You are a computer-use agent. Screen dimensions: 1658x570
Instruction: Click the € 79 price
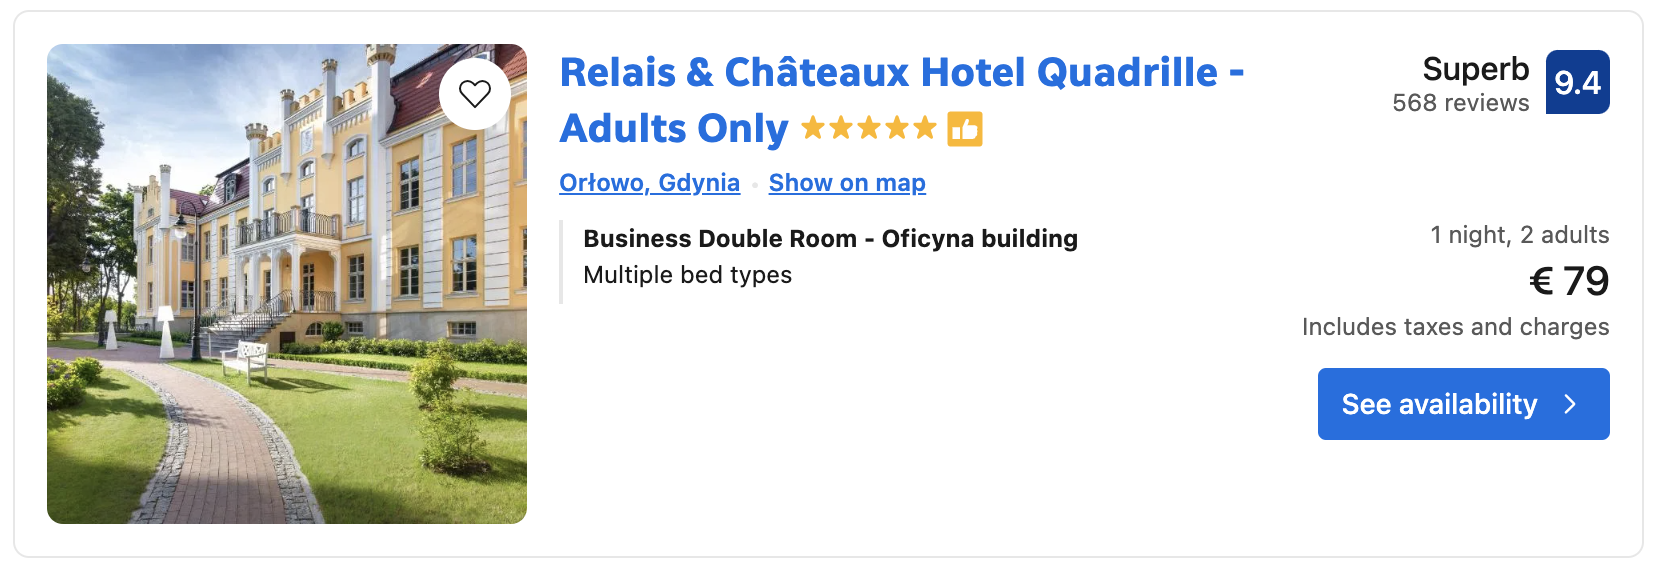click(1568, 281)
